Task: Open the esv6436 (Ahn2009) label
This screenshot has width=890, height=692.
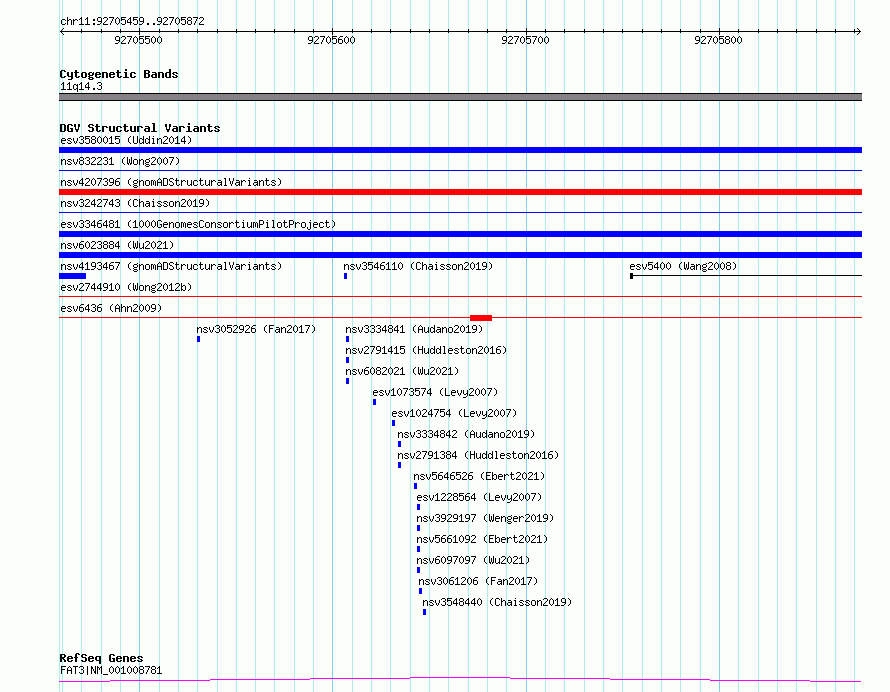Action: 111,308
